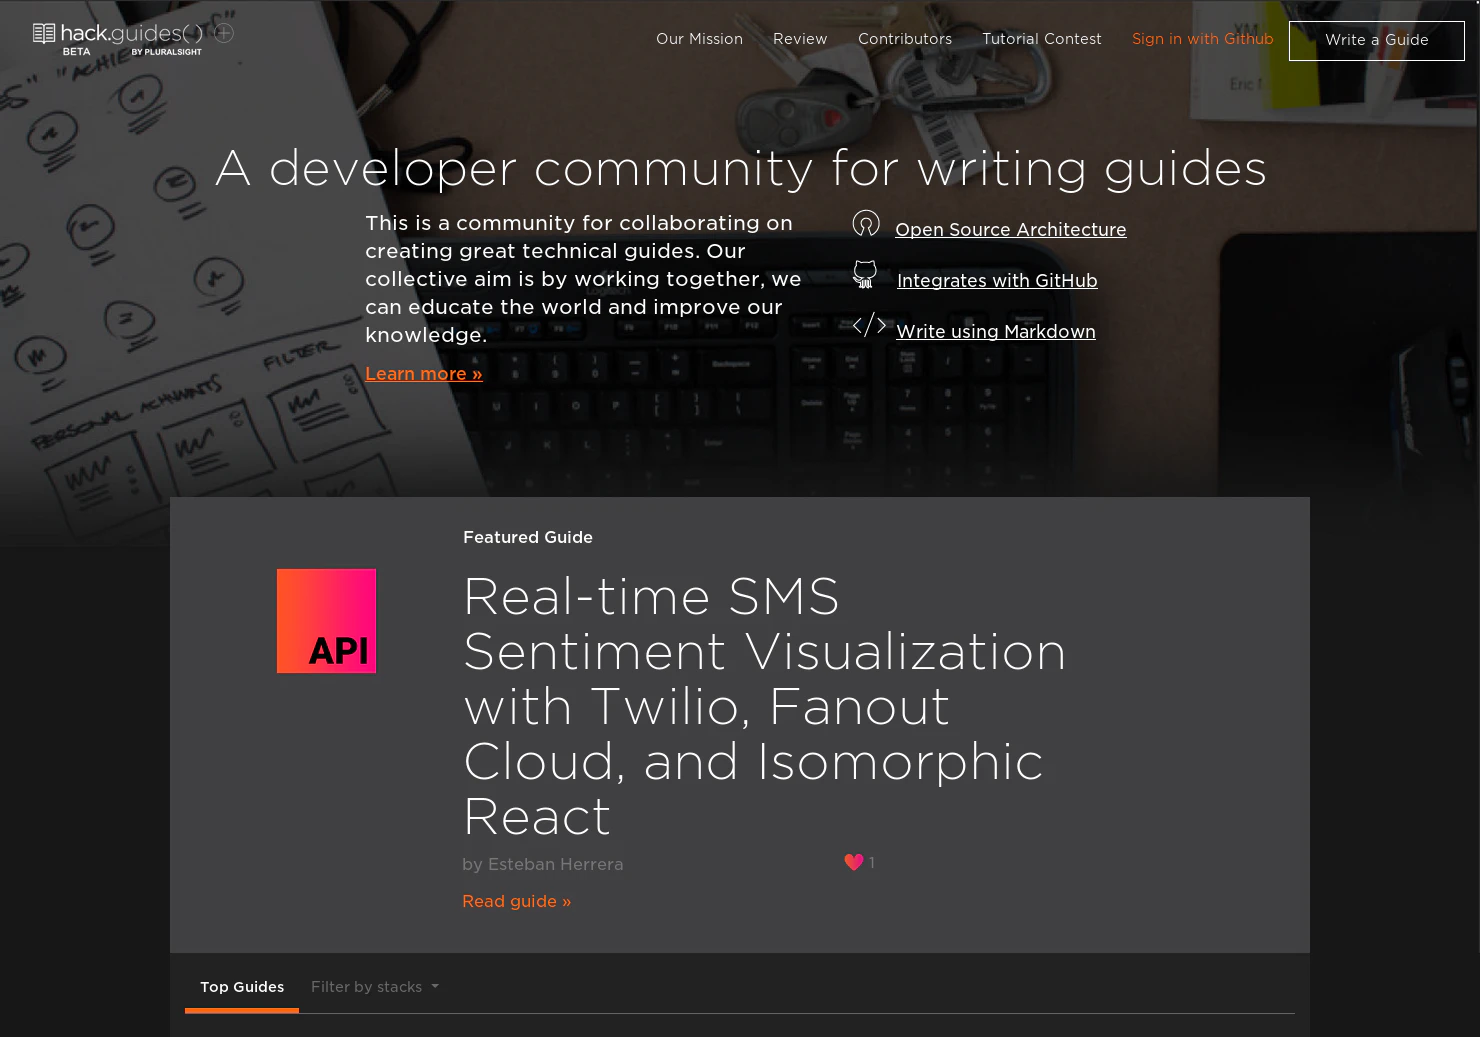Click author name Esteban Herrera
The width and height of the screenshot is (1480, 1037).
[x=555, y=864]
